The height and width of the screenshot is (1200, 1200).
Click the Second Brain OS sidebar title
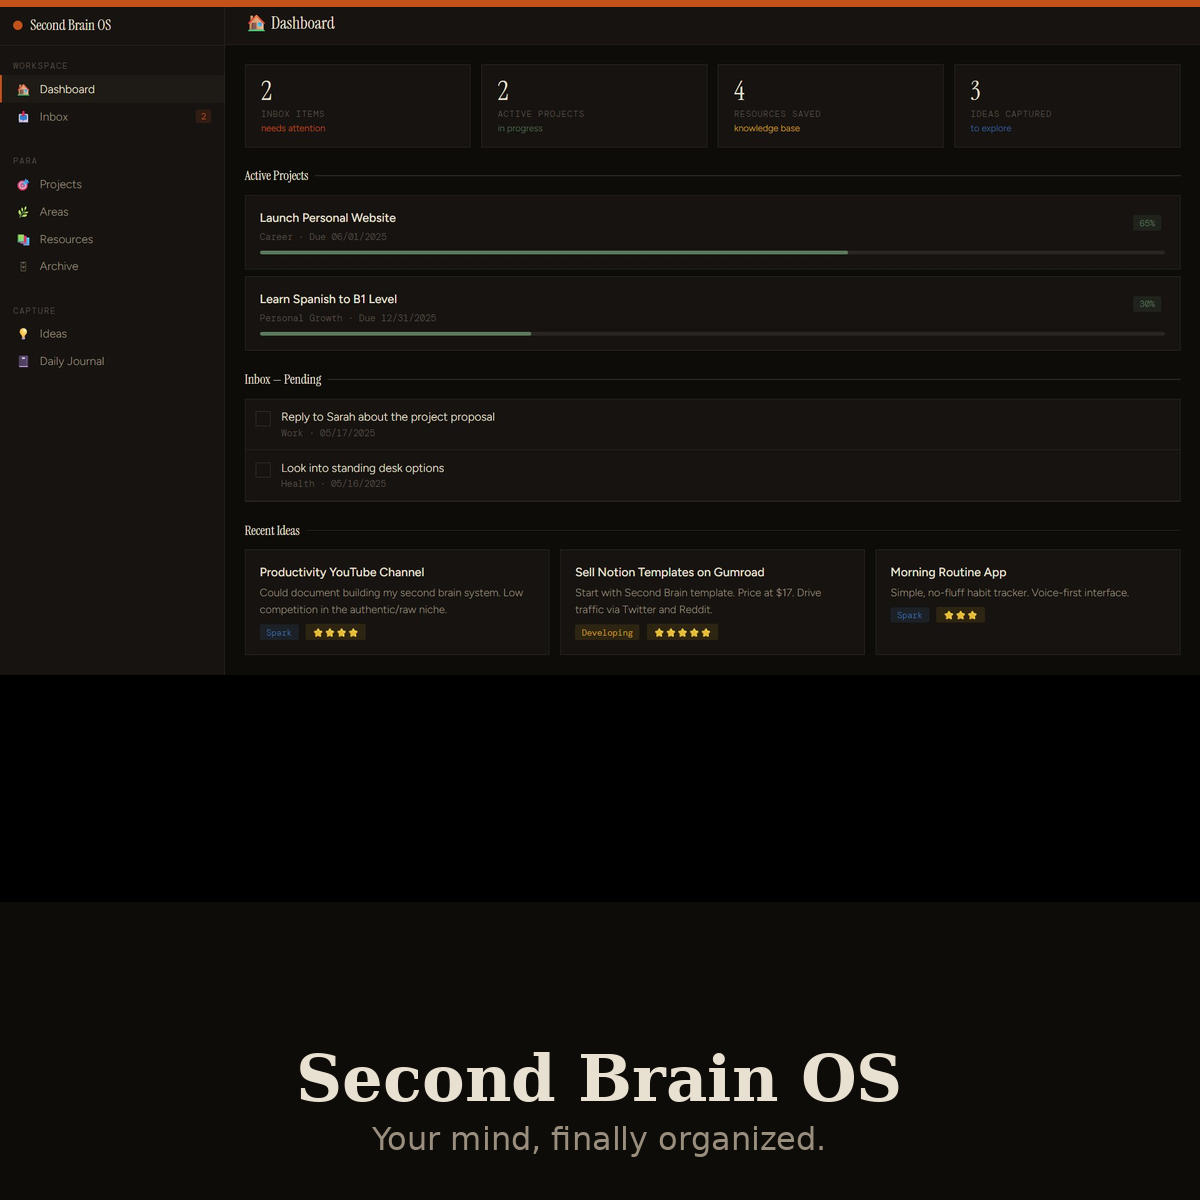pyautogui.click(x=71, y=25)
